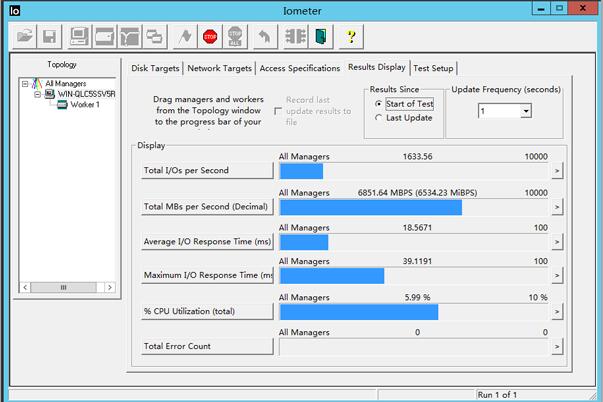
Task: Select the Last Update radio button
Action: [377, 118]
